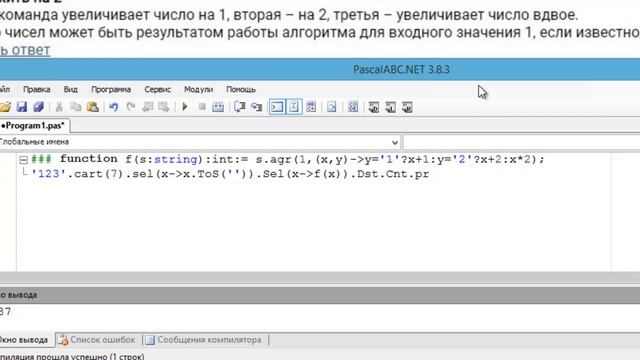The image size is (640, 360).
Task: Switch to Сообщения компилятора tab
Action: click(x=204, y=340)
